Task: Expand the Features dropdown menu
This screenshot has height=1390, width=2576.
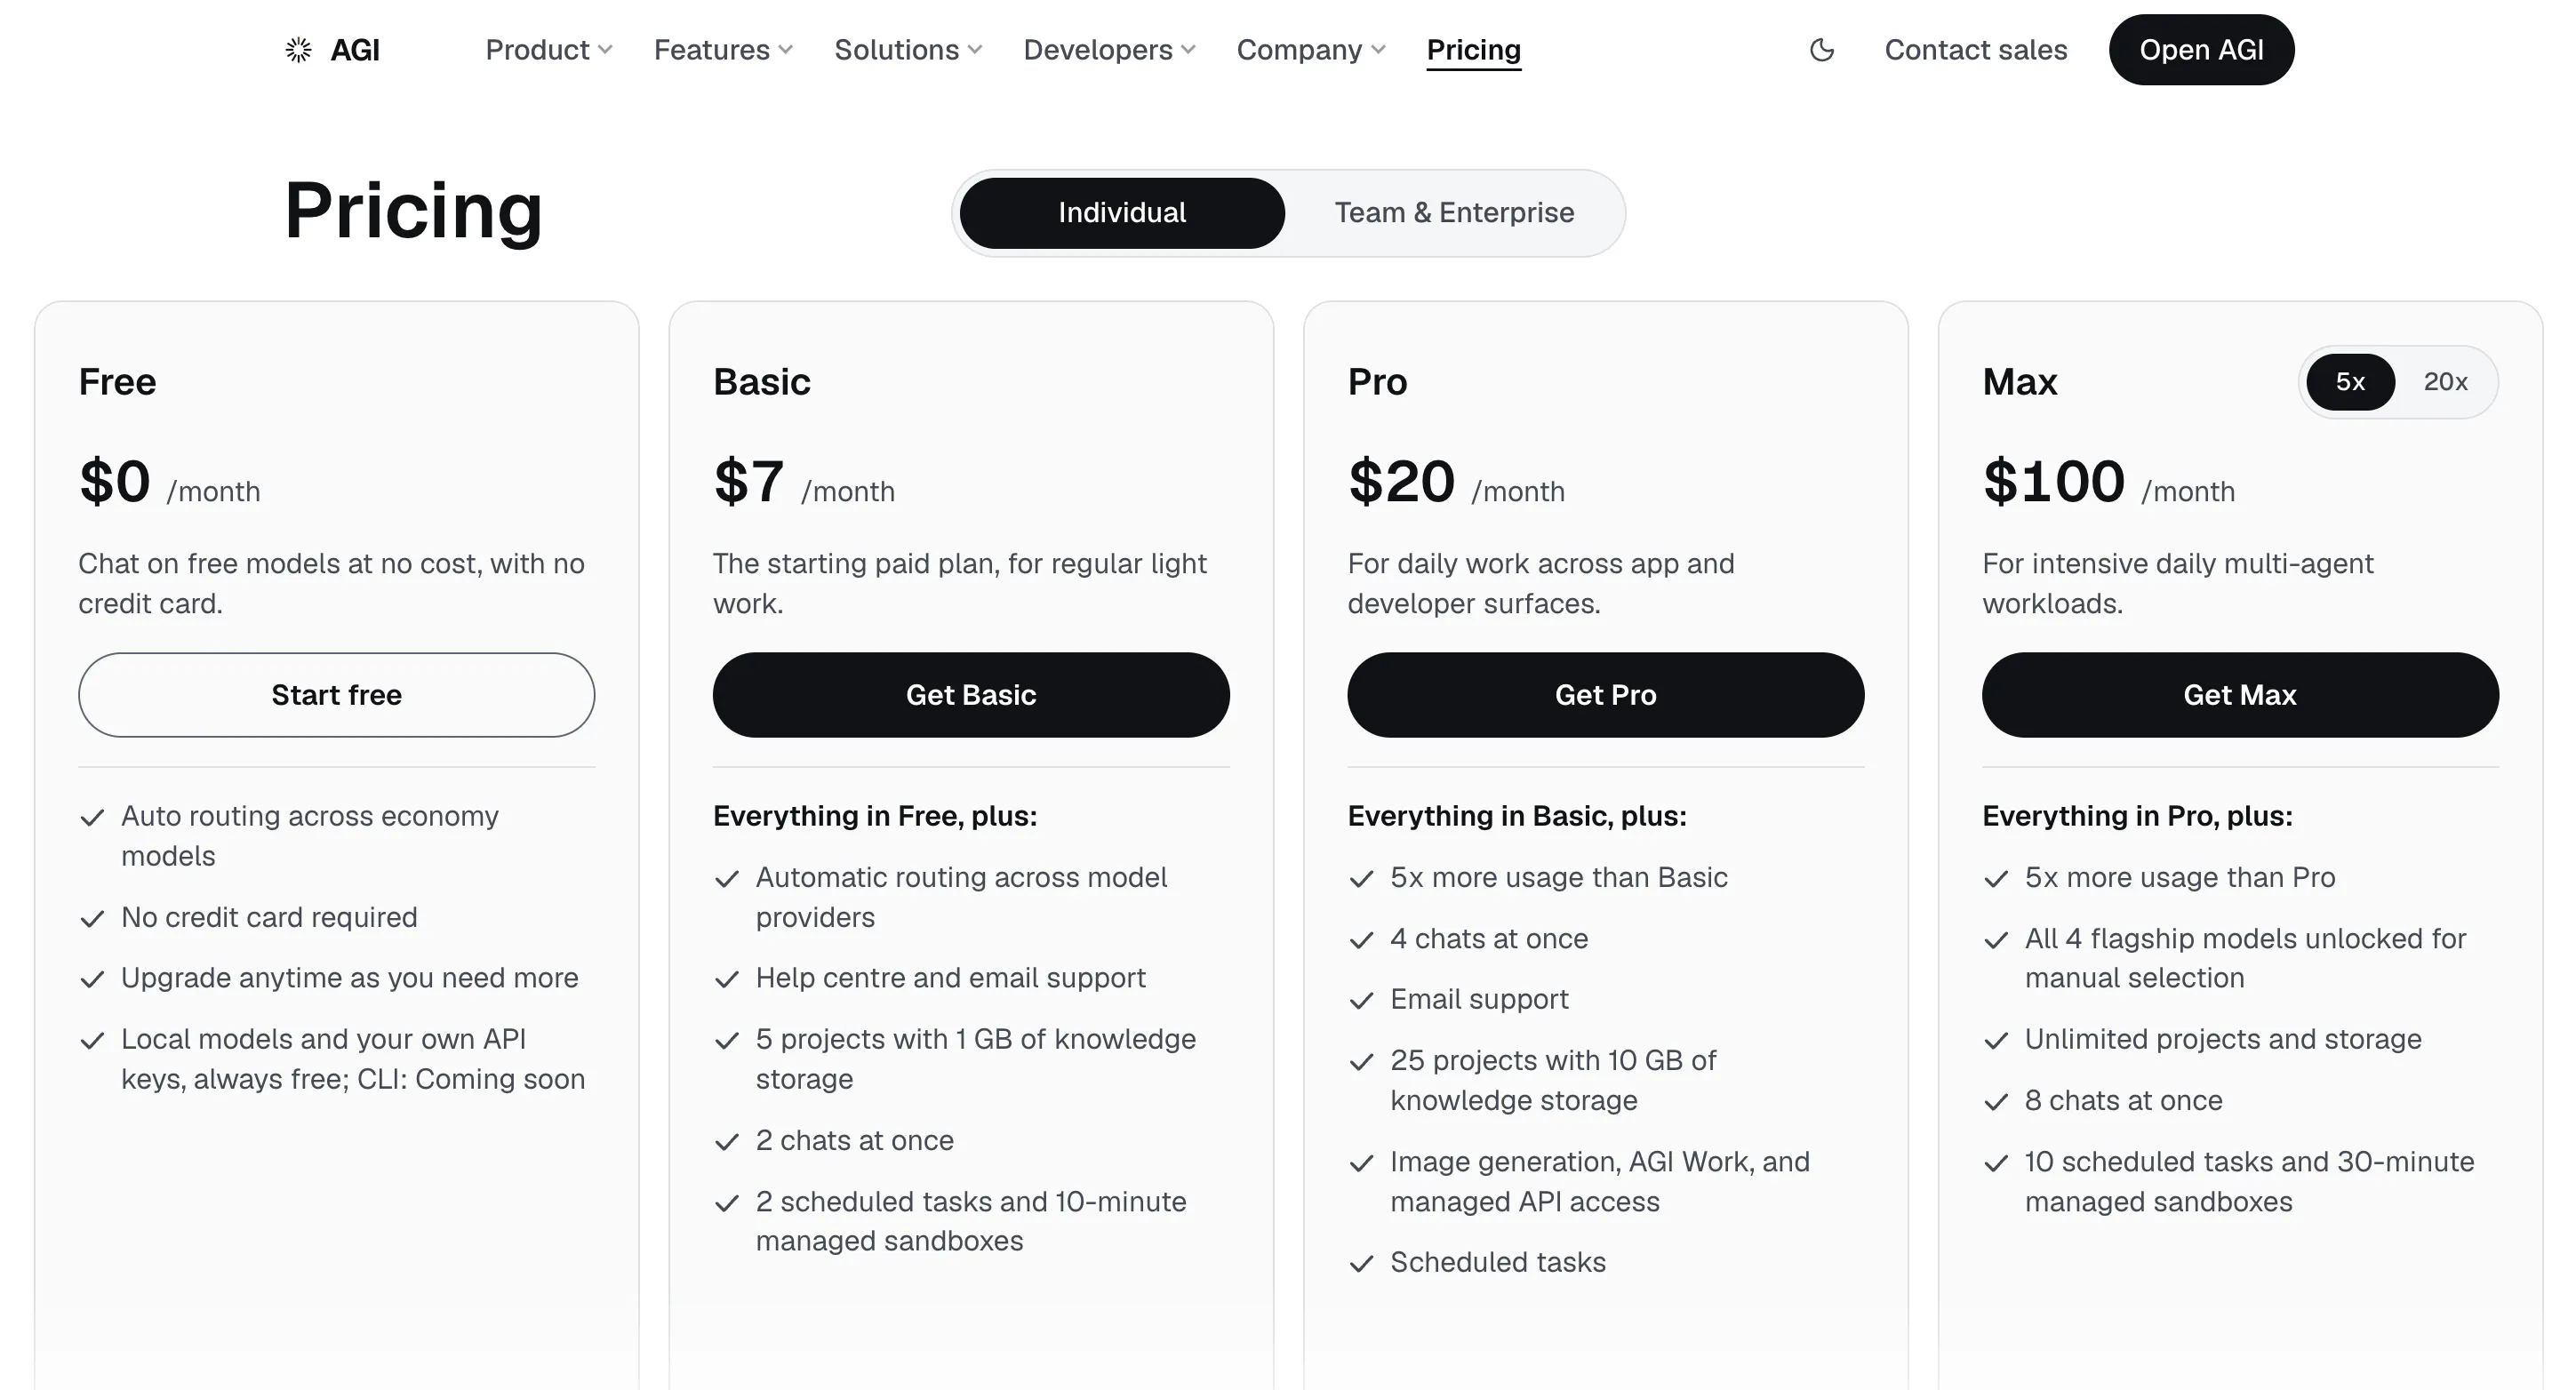Action: tap(723, 50)
